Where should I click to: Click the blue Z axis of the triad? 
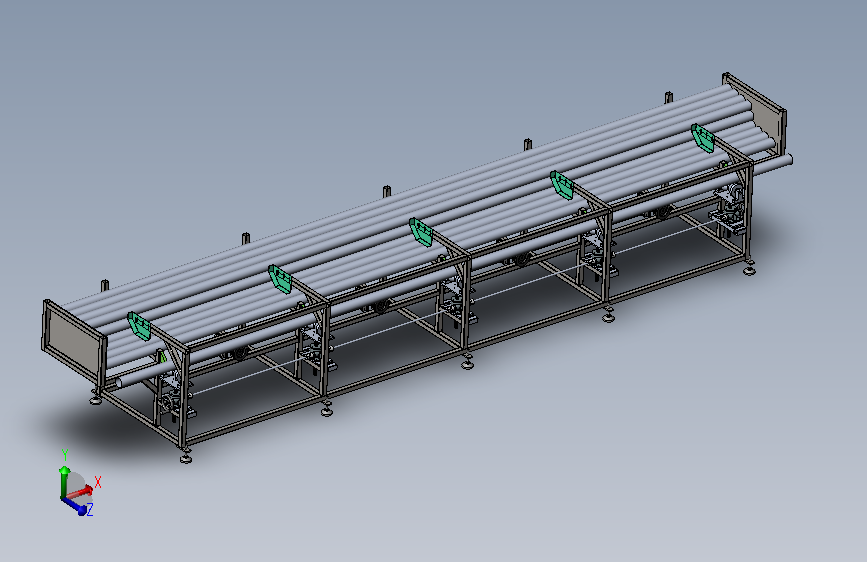point(75,506)
